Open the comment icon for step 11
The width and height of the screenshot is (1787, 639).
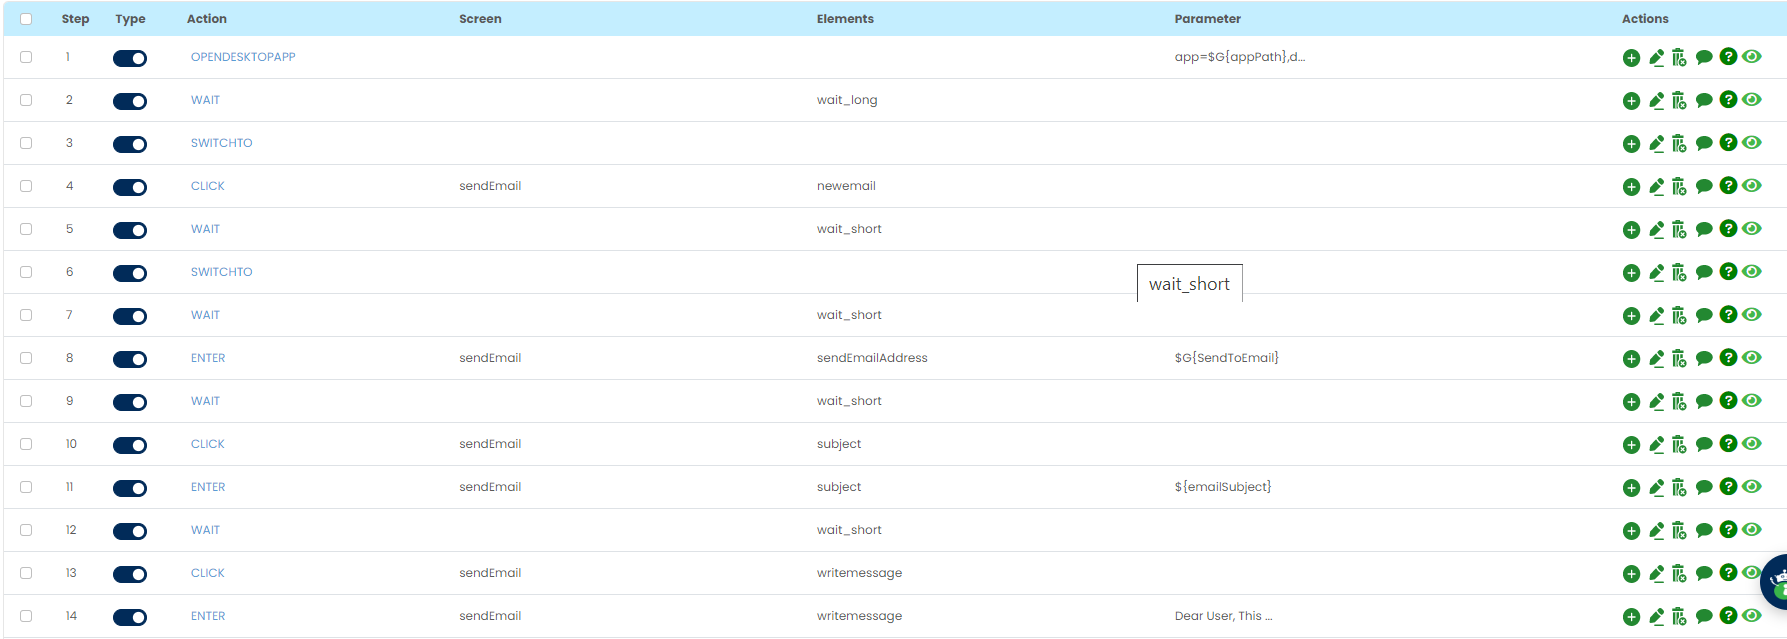point(1704,488)
